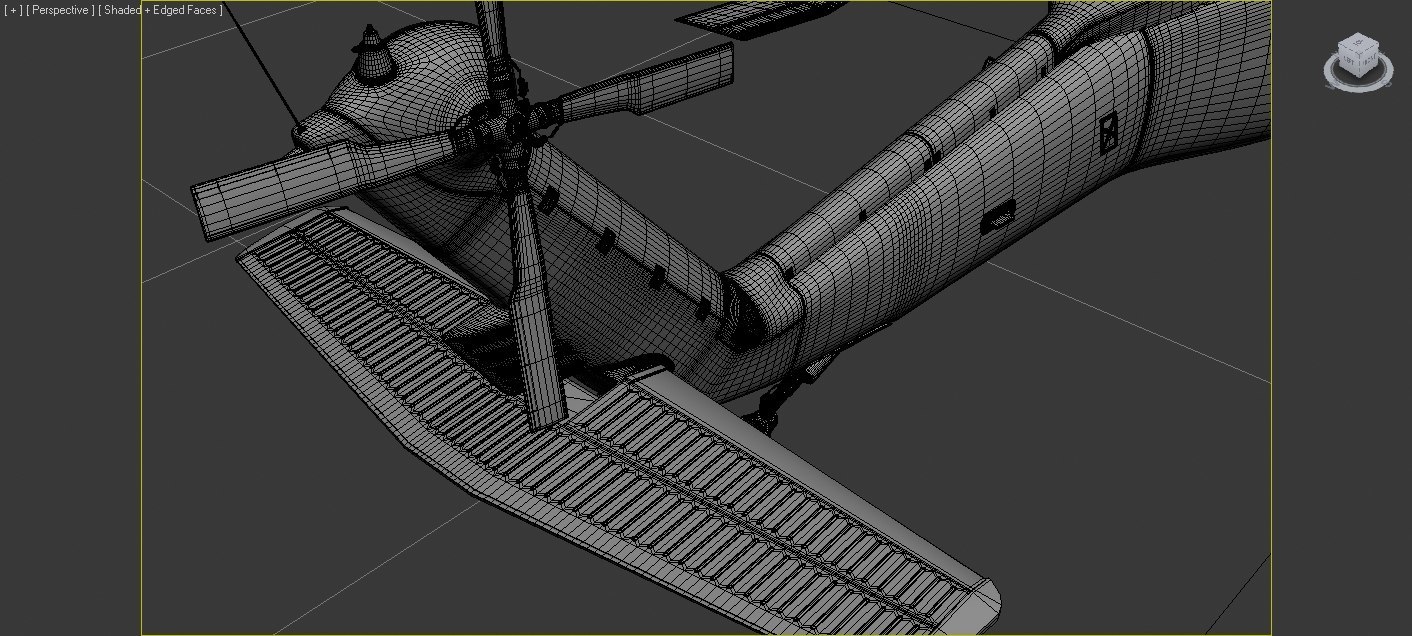Viewport: 1412px width, 636px height.
Task: Open the Shaded + Edged Faces shading menu
Action: click(160, 10)
